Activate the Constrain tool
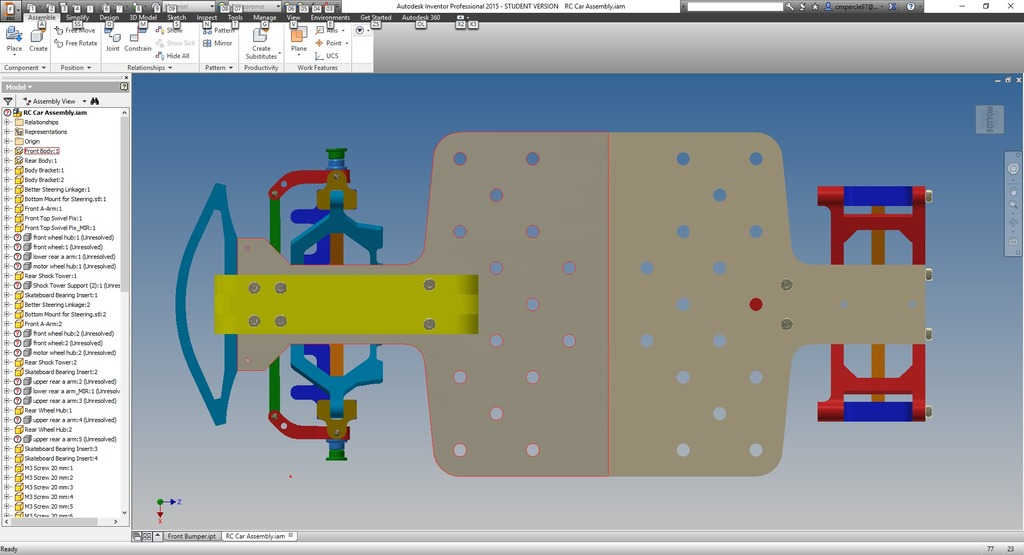 coord(138,40)
